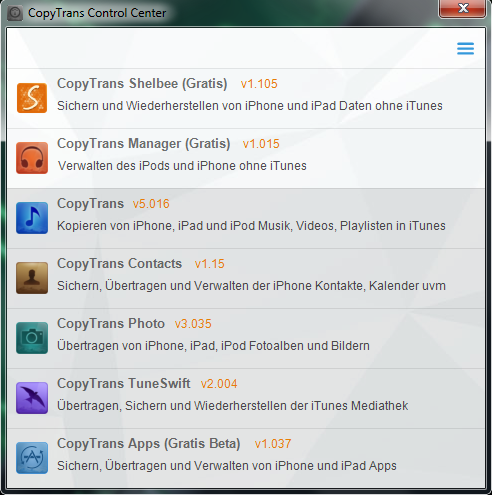
Task: Select the CopyTrans Contacts title text
Action: click(x=119, y=263)
